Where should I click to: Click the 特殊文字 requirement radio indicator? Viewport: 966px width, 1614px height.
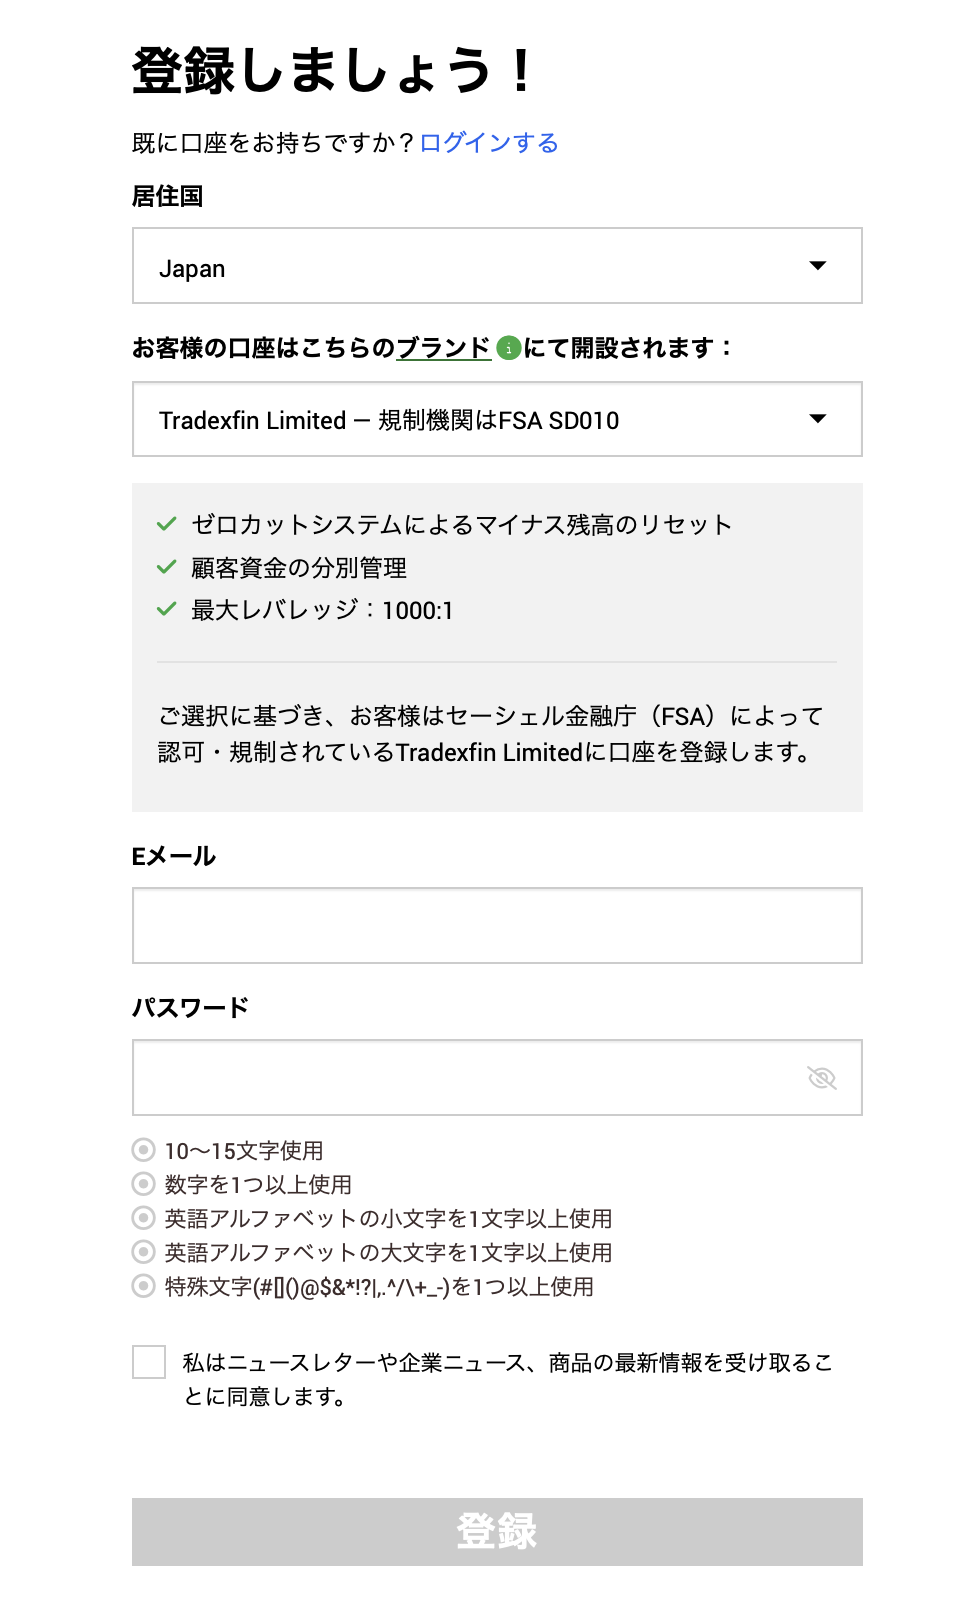(x=144, y=1286)
